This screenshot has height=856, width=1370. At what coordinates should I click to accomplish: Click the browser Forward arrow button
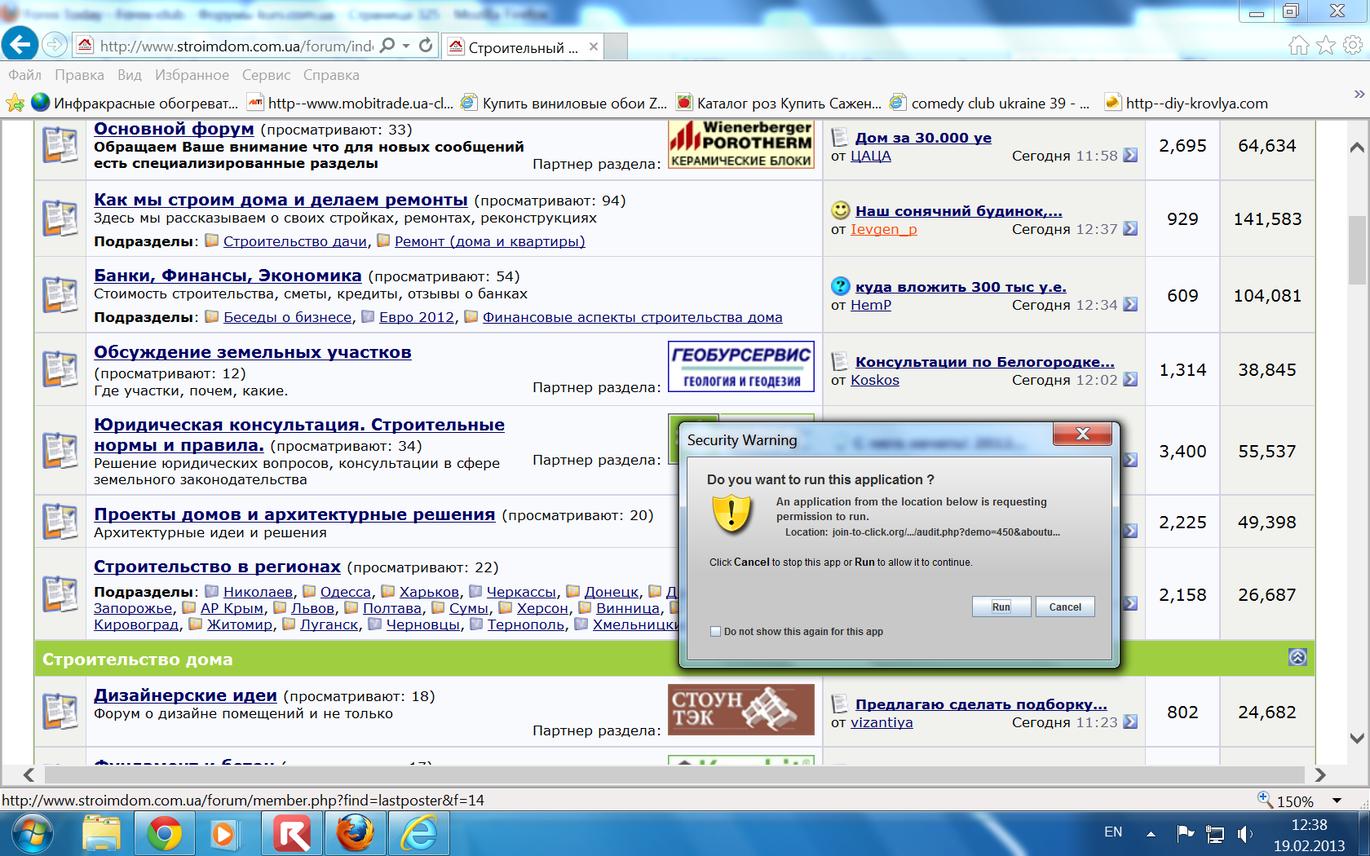[54, 44]
